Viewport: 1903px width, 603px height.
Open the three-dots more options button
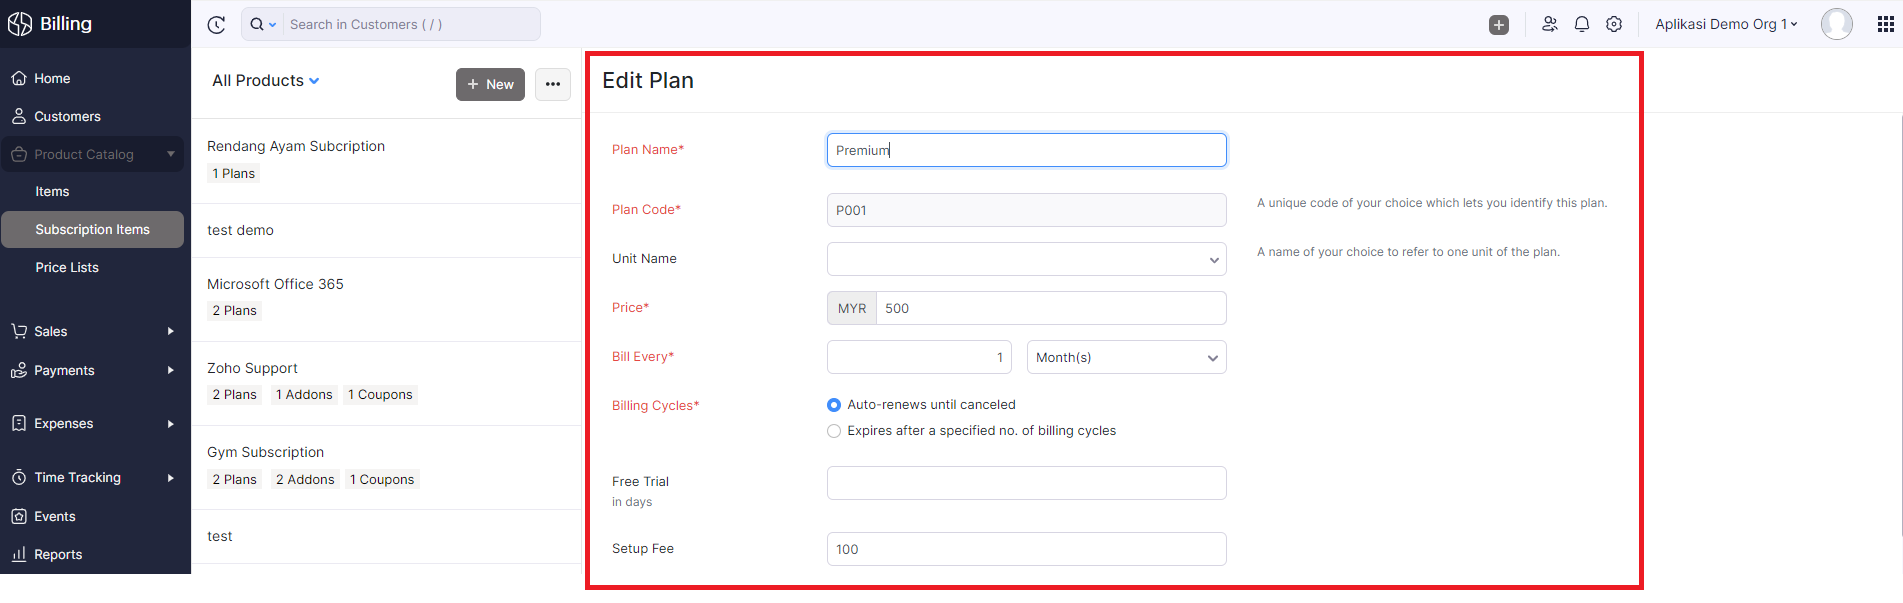pos(553,84)
